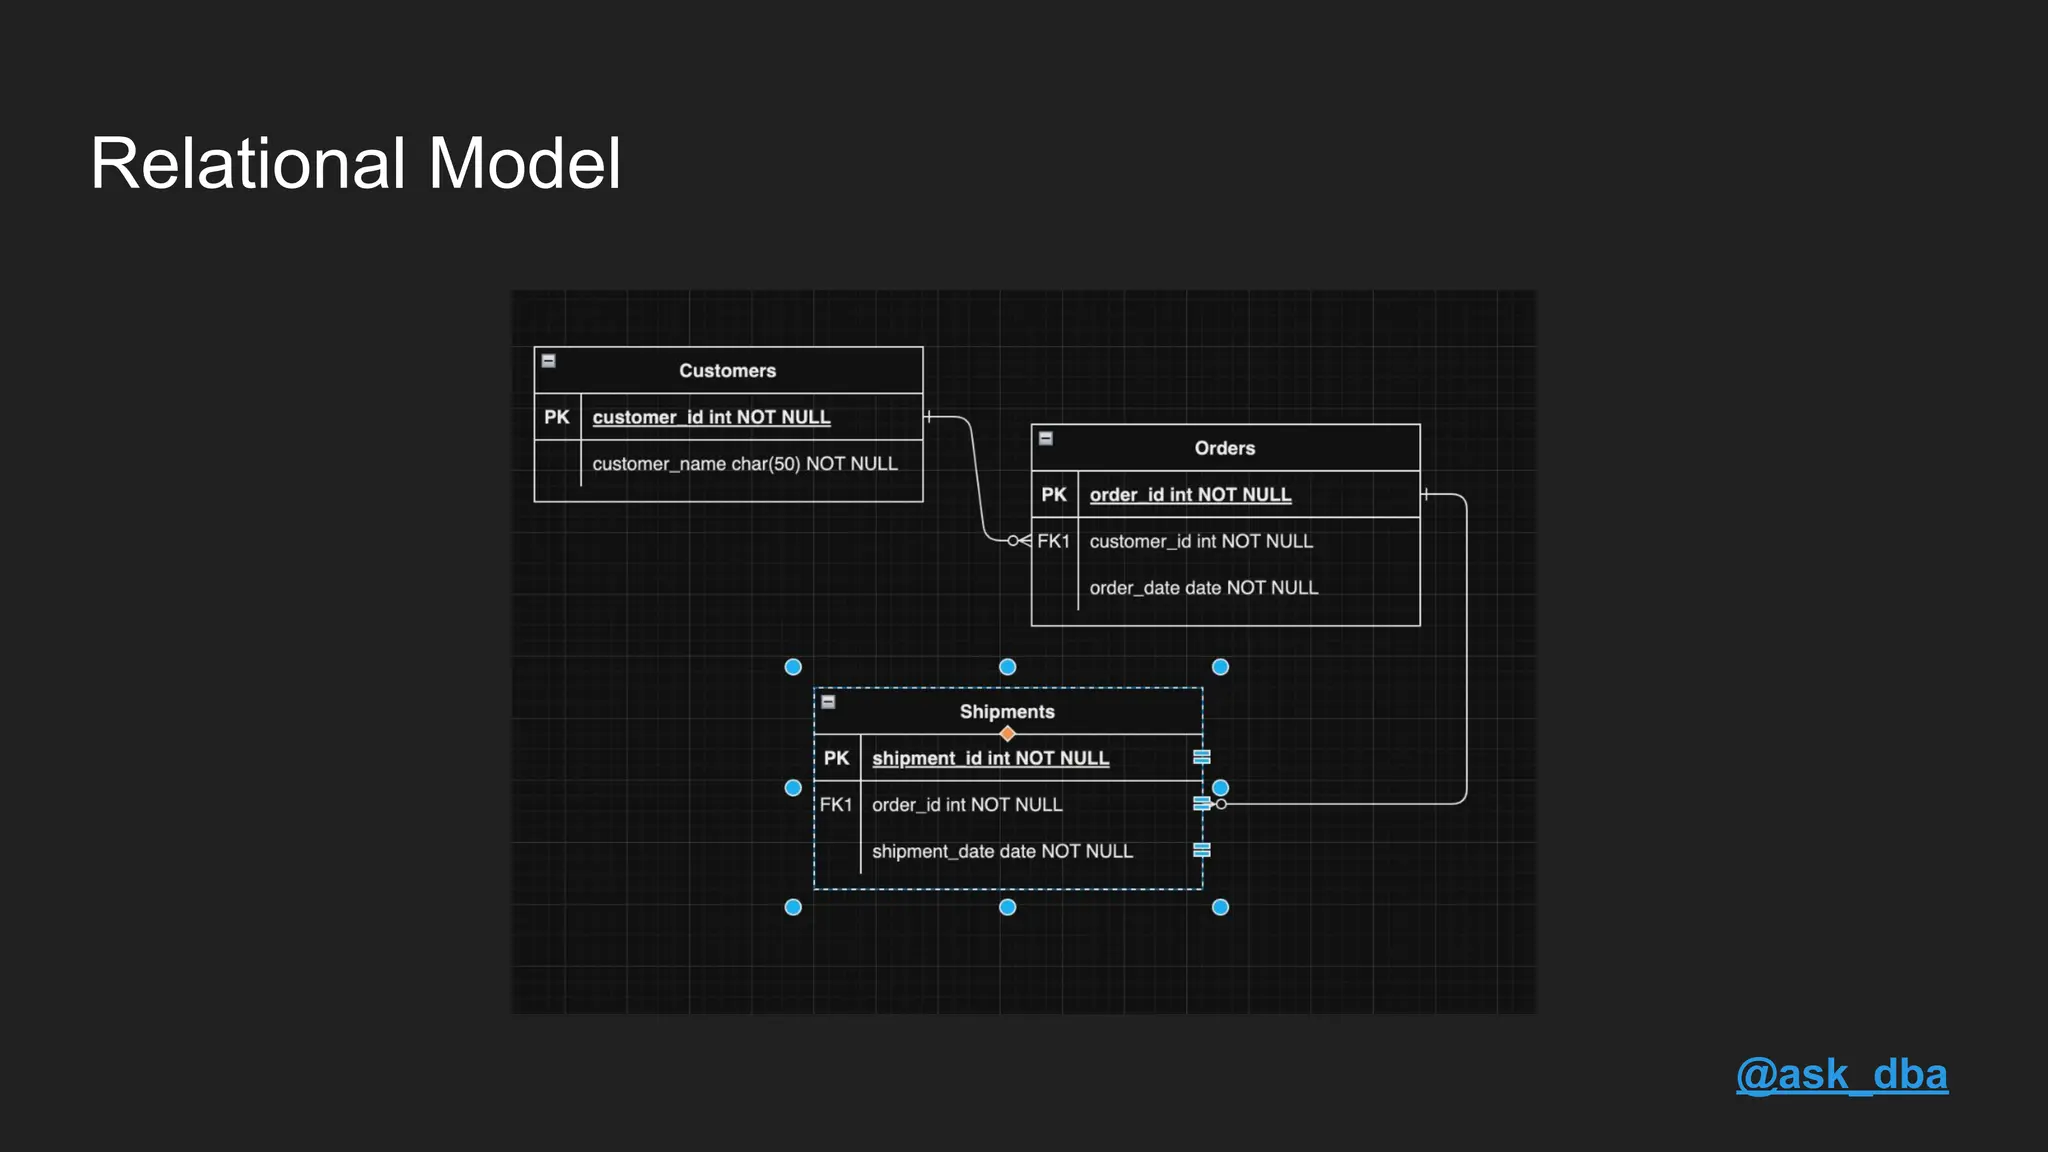Click the Relational Model slide title
2048x1152 pixels.
(x=356, y=163)
